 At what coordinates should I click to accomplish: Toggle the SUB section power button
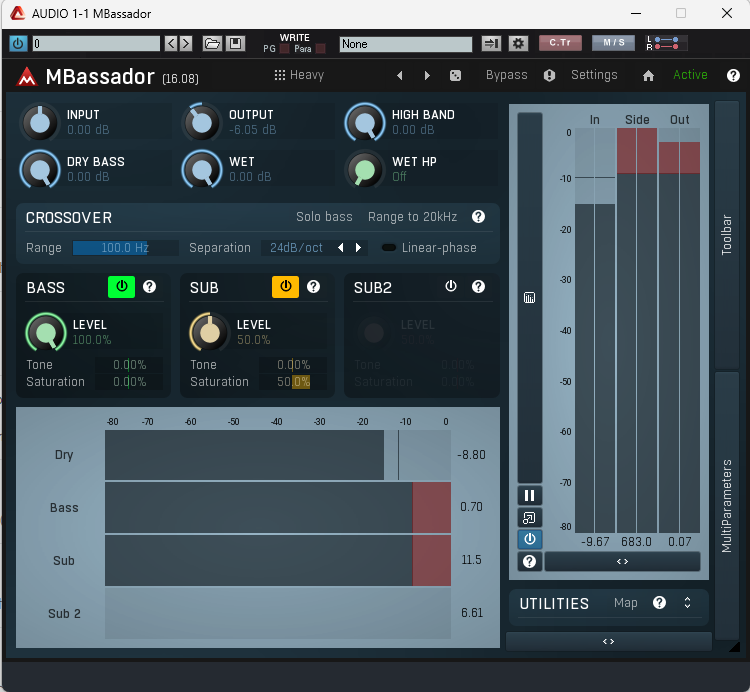[x=286, y=287]
